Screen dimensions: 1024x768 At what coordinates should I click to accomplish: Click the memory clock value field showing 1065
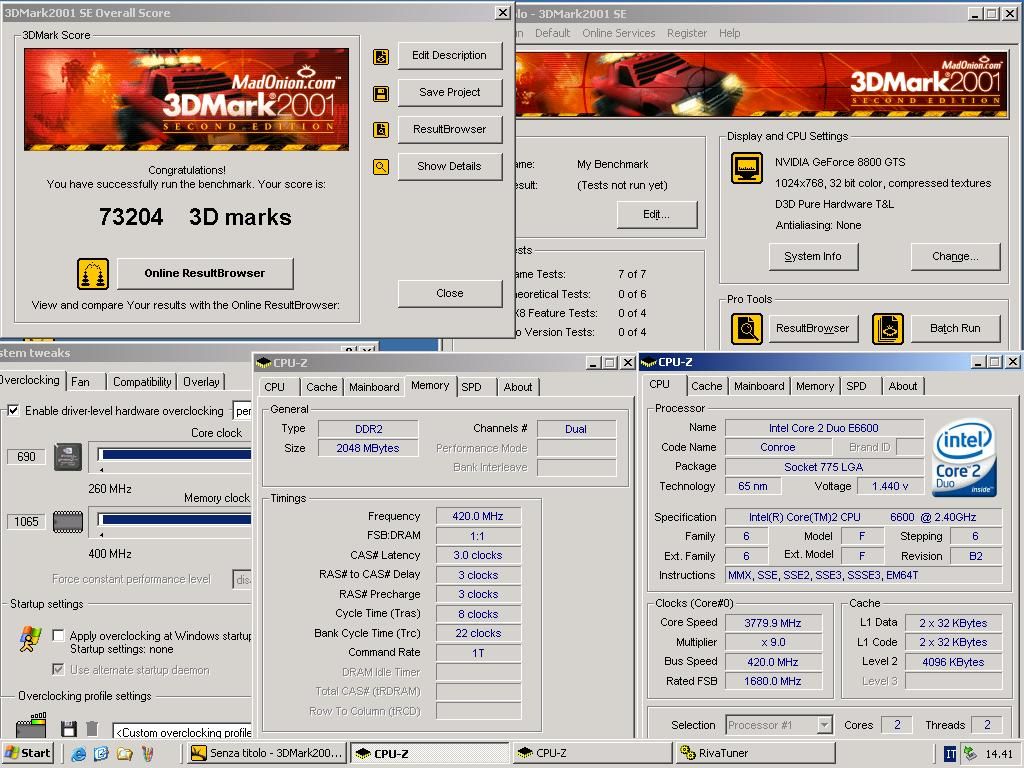click(26, 521)
